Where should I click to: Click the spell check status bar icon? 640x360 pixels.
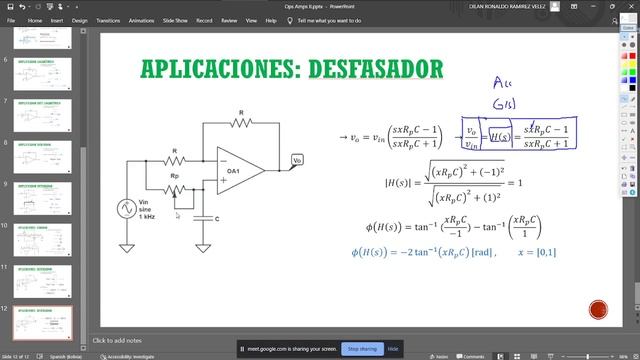coord(40,357)
